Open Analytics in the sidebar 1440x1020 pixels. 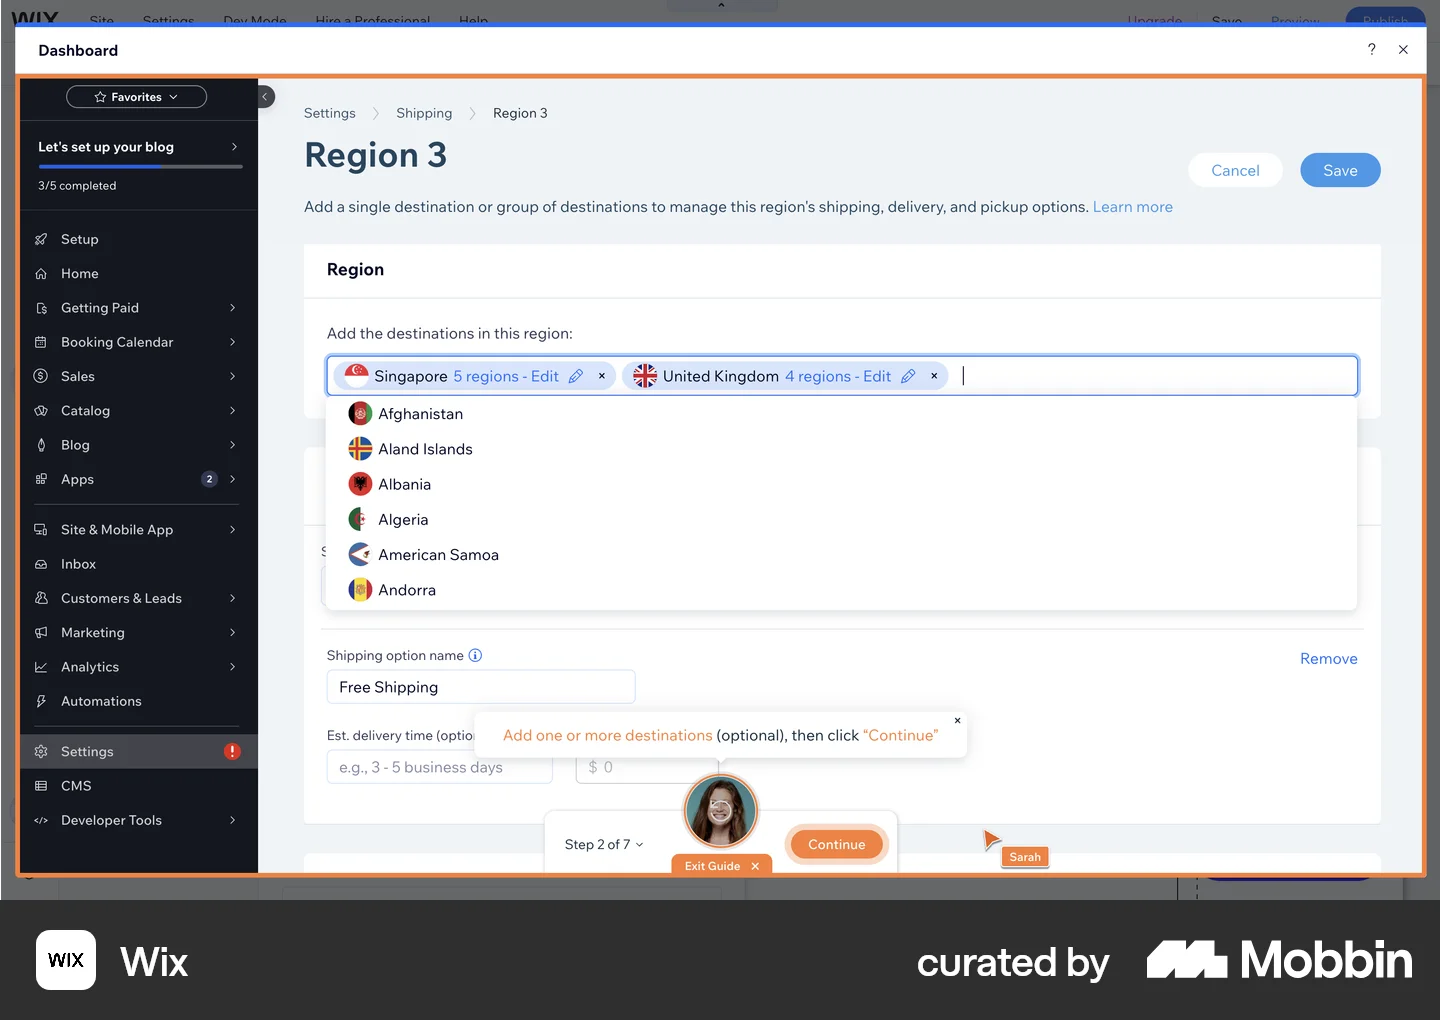point(139,667)
